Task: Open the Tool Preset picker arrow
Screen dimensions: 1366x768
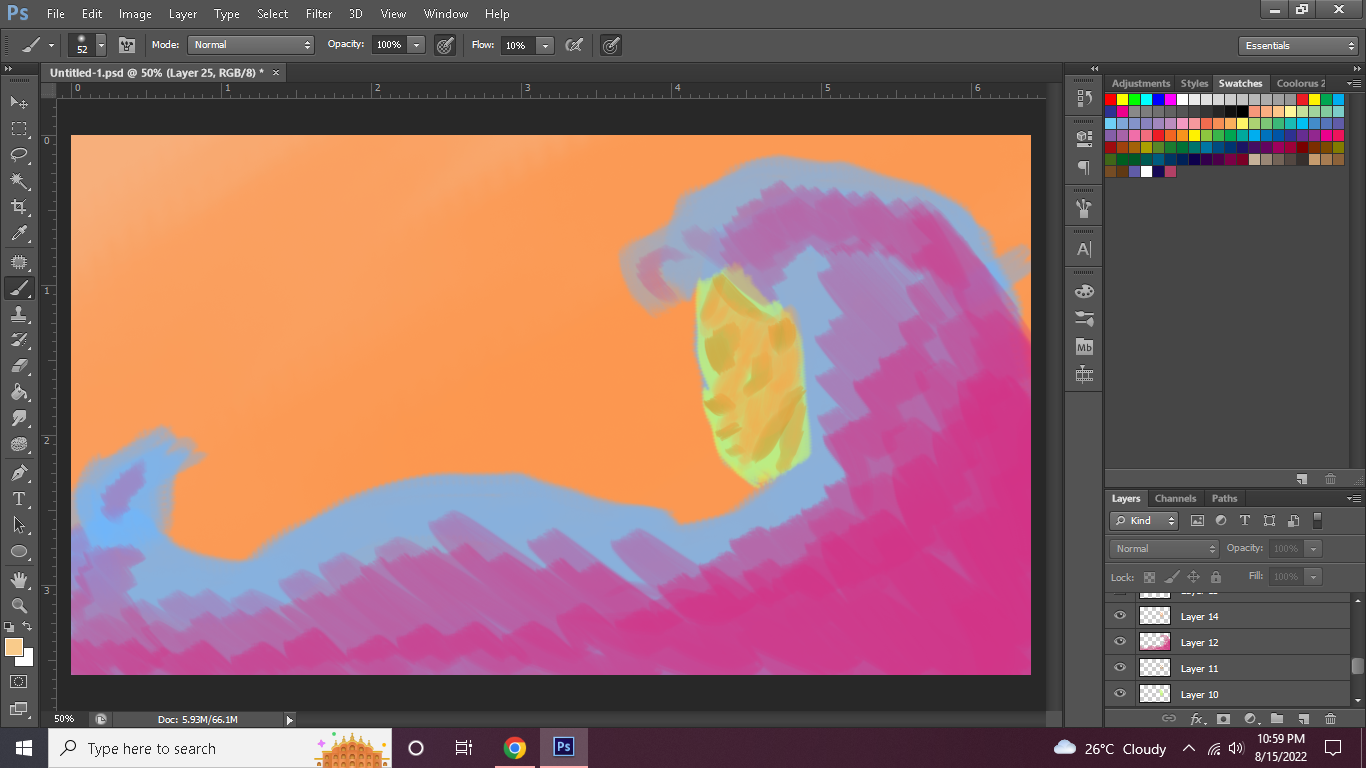Action: [x=51, y=45]
